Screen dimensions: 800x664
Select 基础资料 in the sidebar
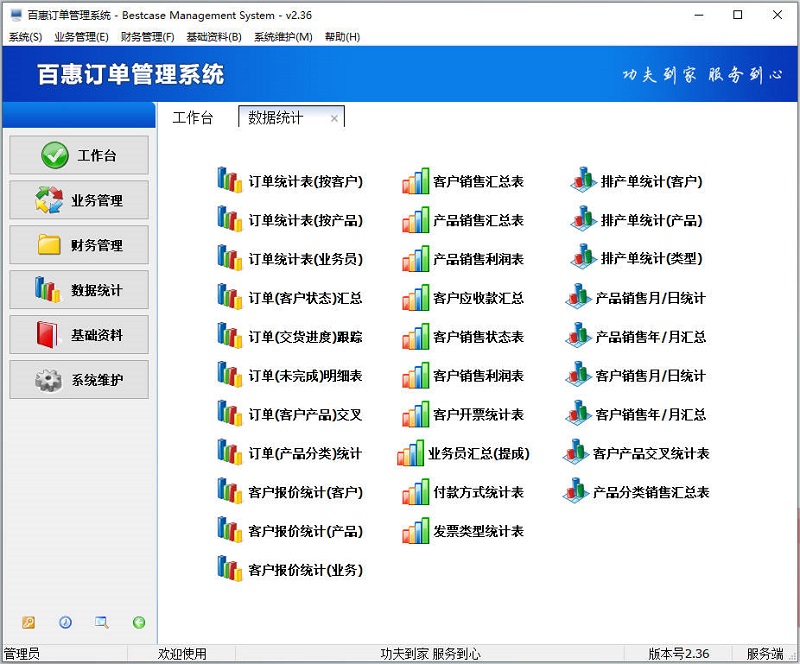78,335
